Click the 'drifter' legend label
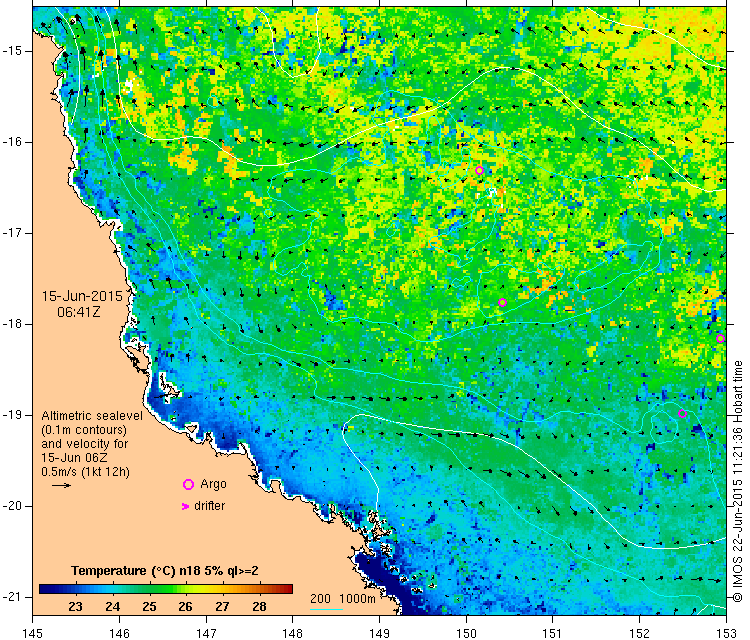This screenshot has height=640, width=750. click(x=210, y=506)
